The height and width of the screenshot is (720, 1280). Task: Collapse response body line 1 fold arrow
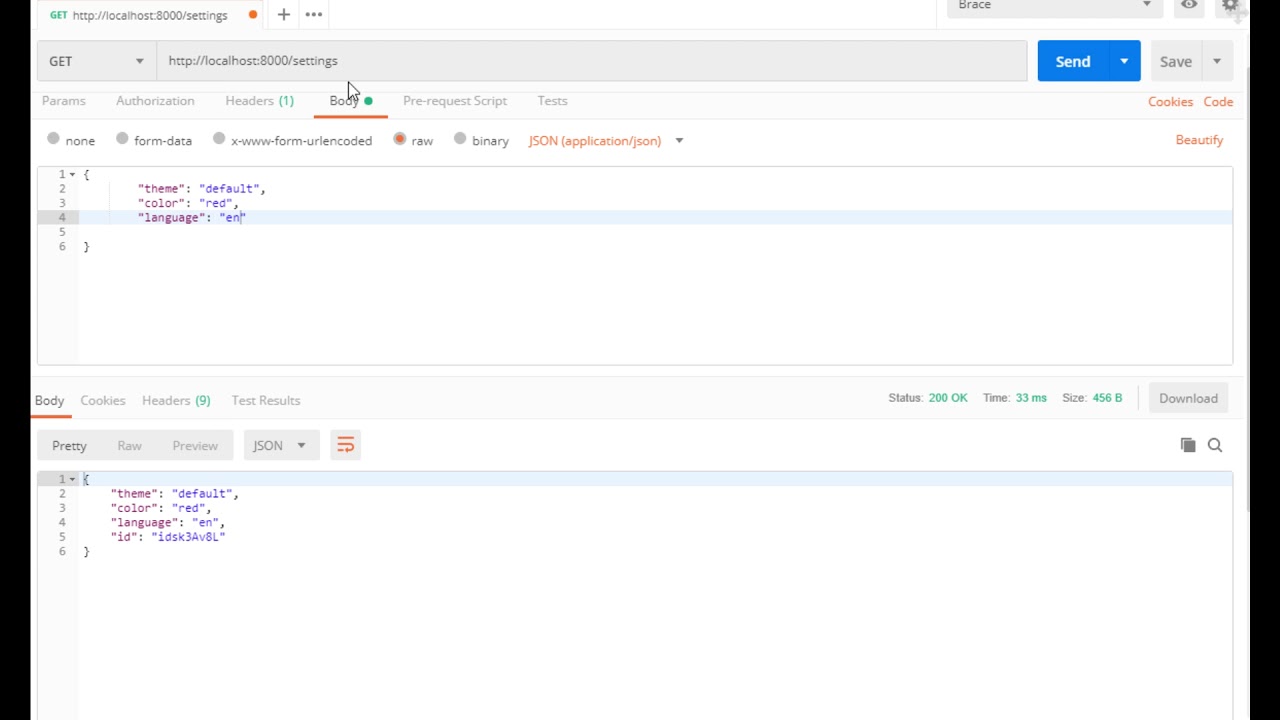click(72, 479)
